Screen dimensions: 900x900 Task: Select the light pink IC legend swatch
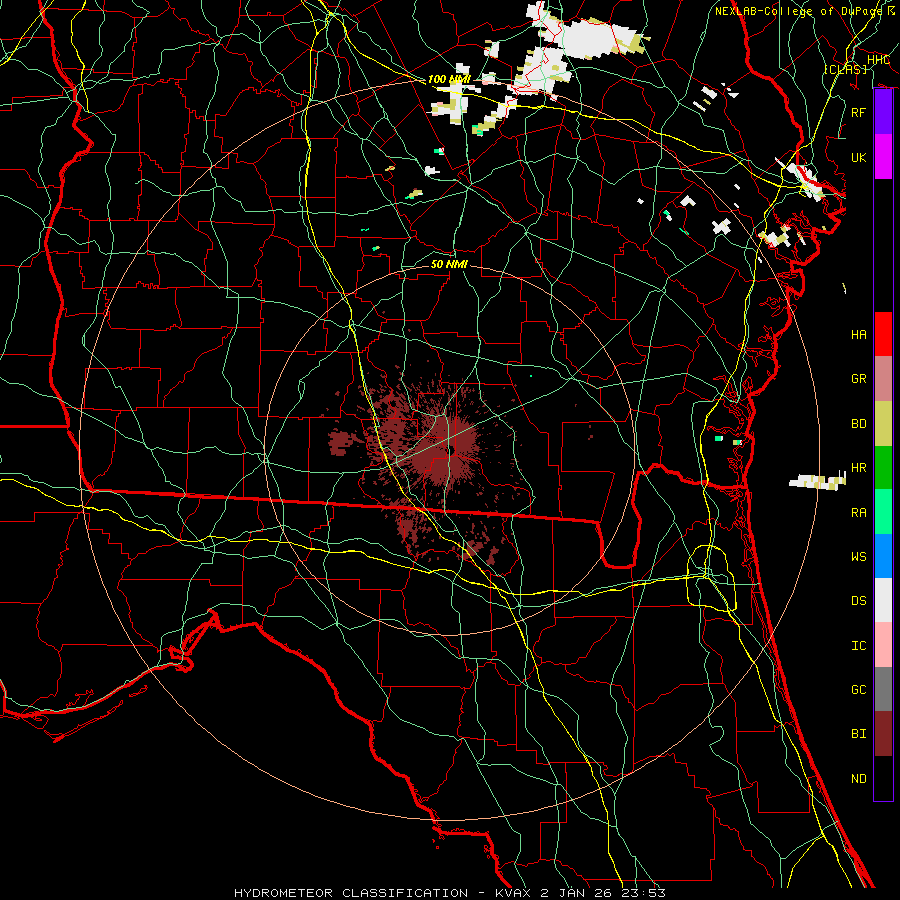pyautogui.click(x=883, y=645)
